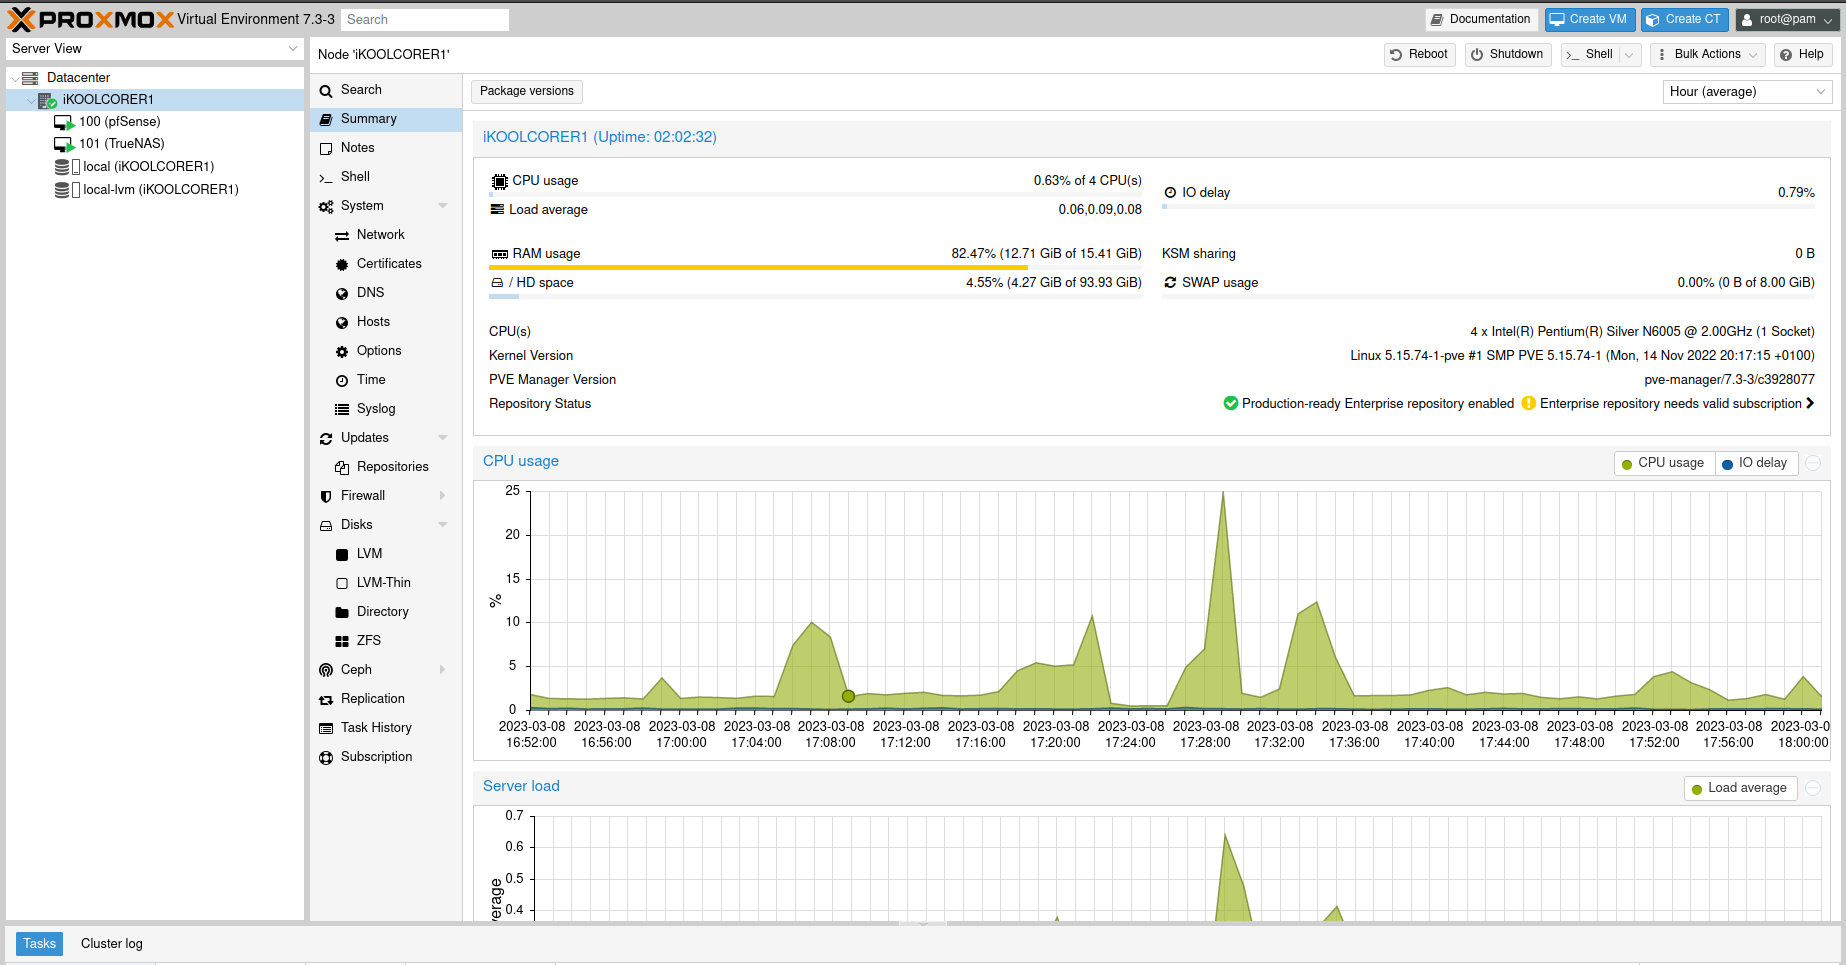
Task: Click the Proxmox logo
Action: 90,19
